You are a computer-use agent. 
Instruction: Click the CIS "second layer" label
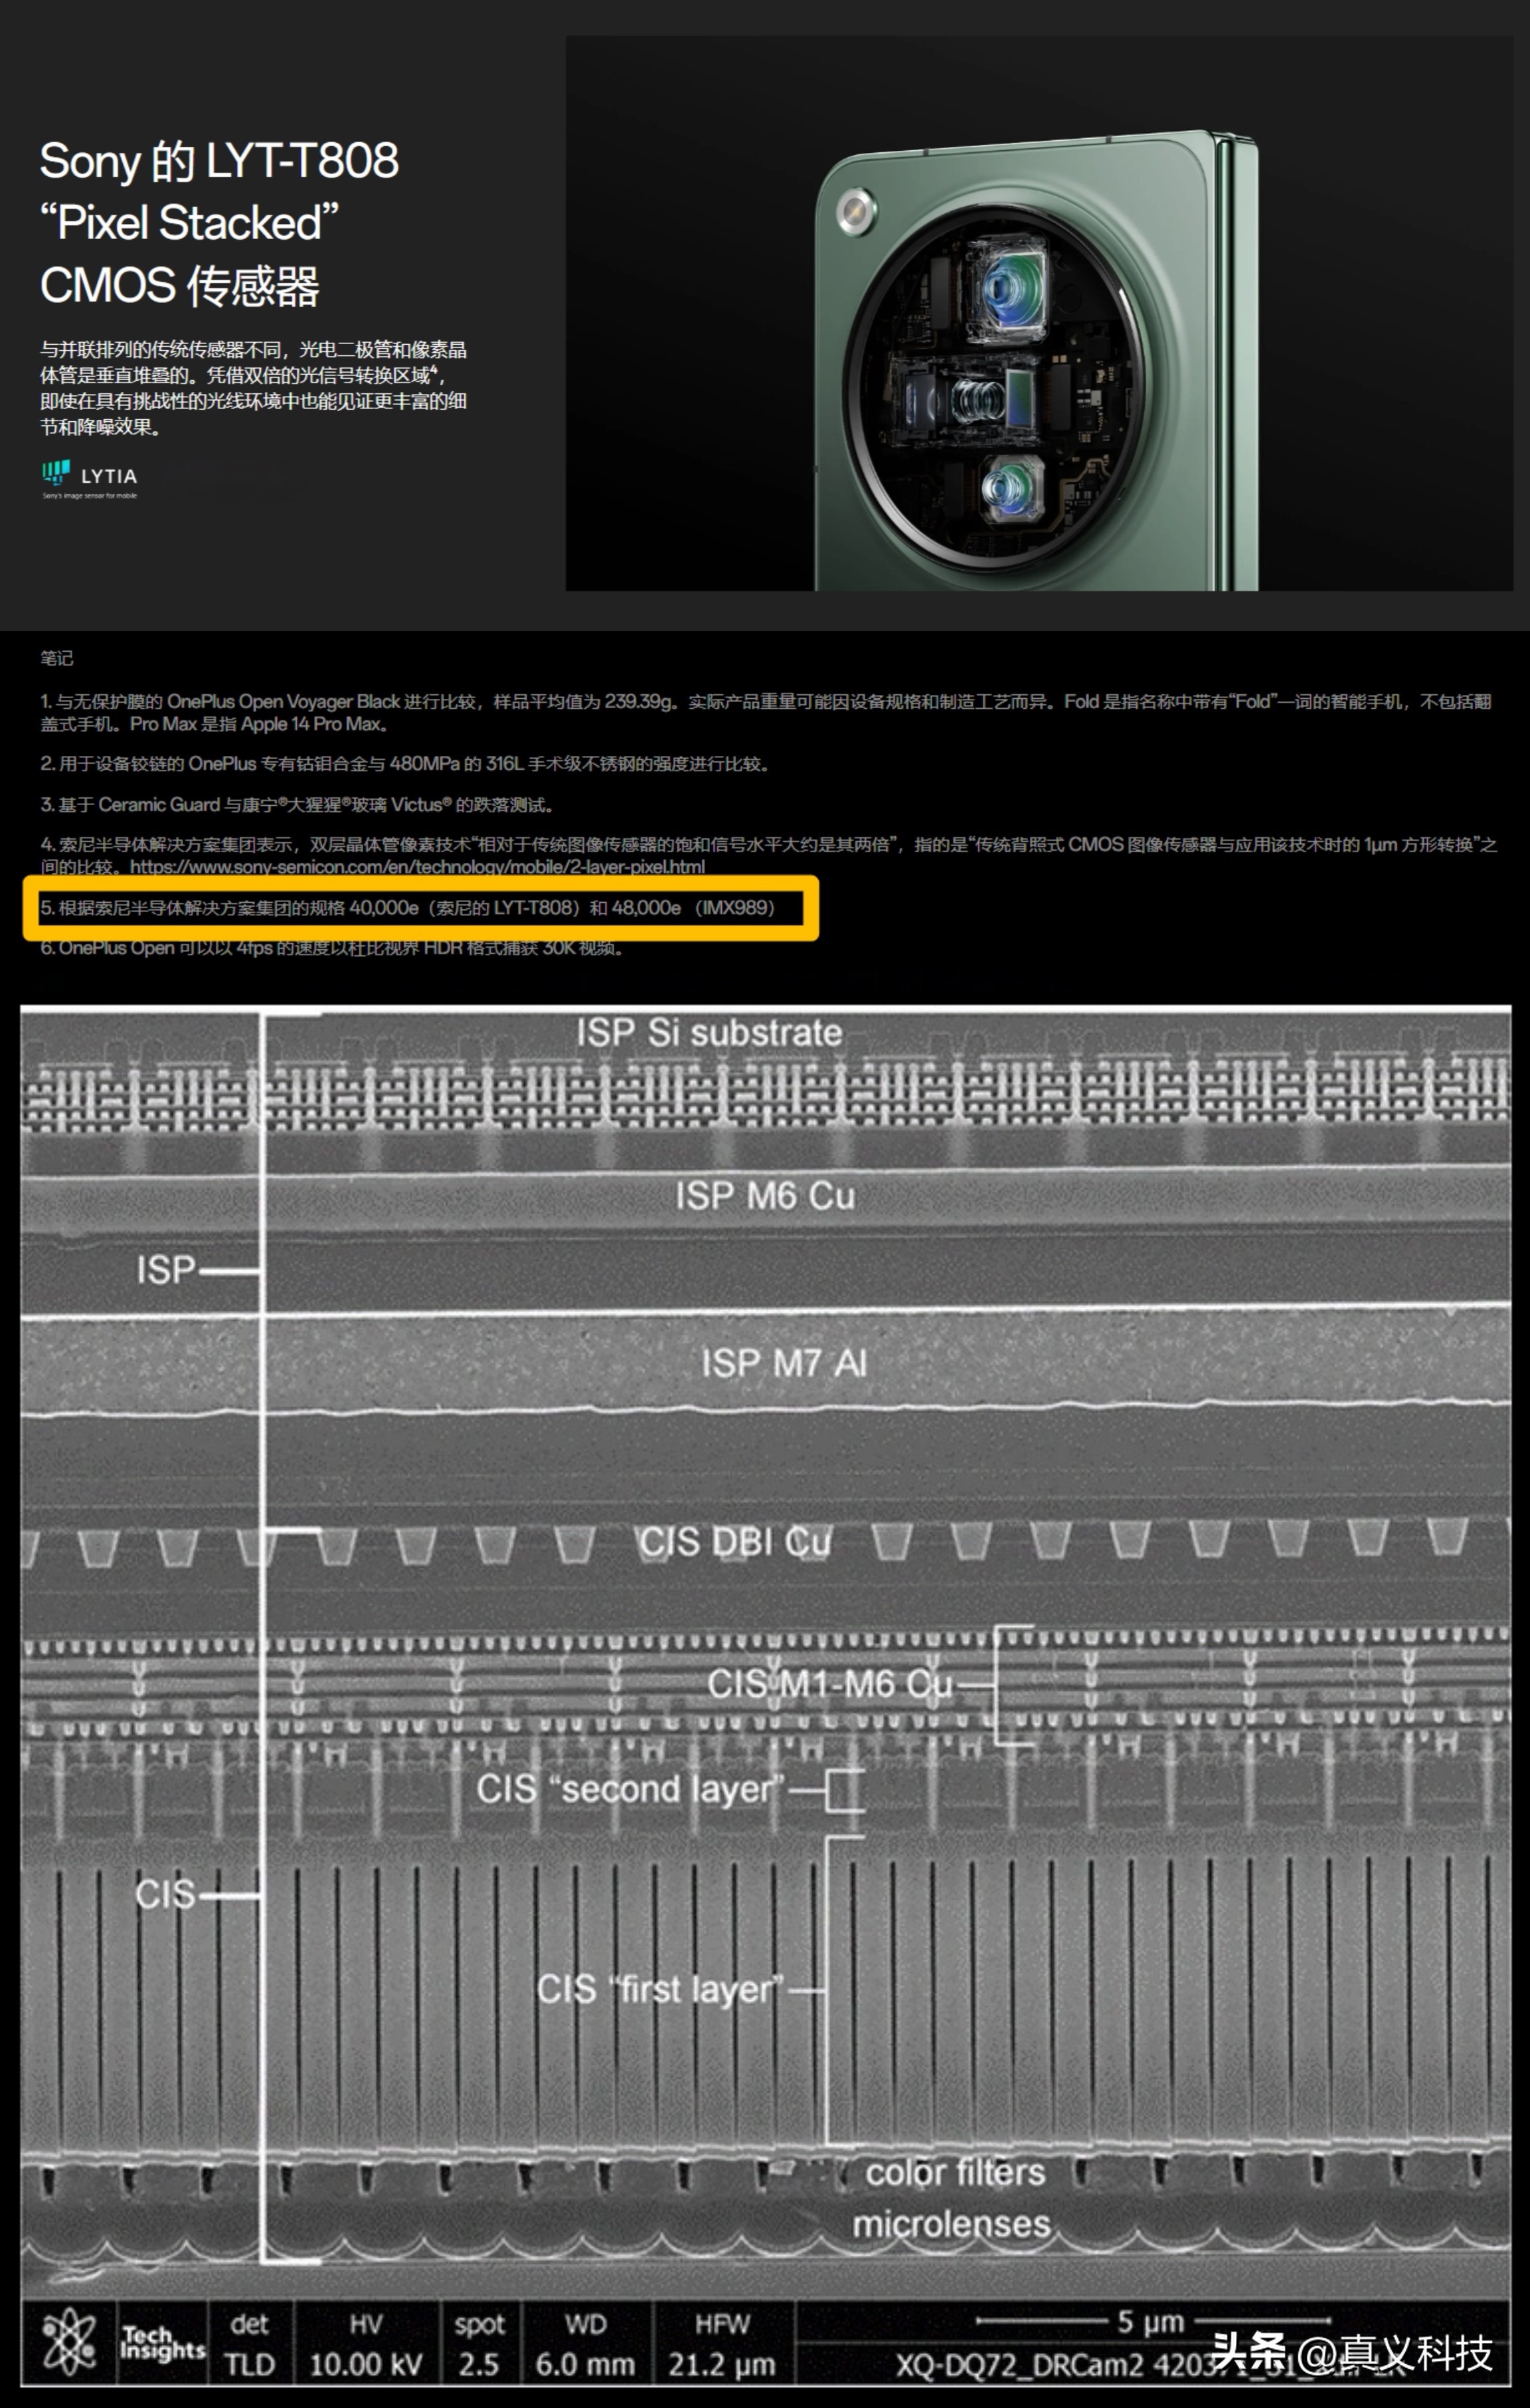(631, 1789)
